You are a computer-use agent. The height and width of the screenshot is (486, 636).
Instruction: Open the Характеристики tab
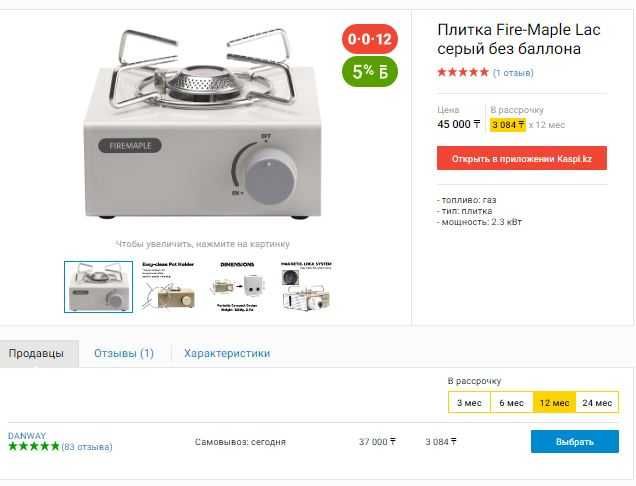pos(227,353)
